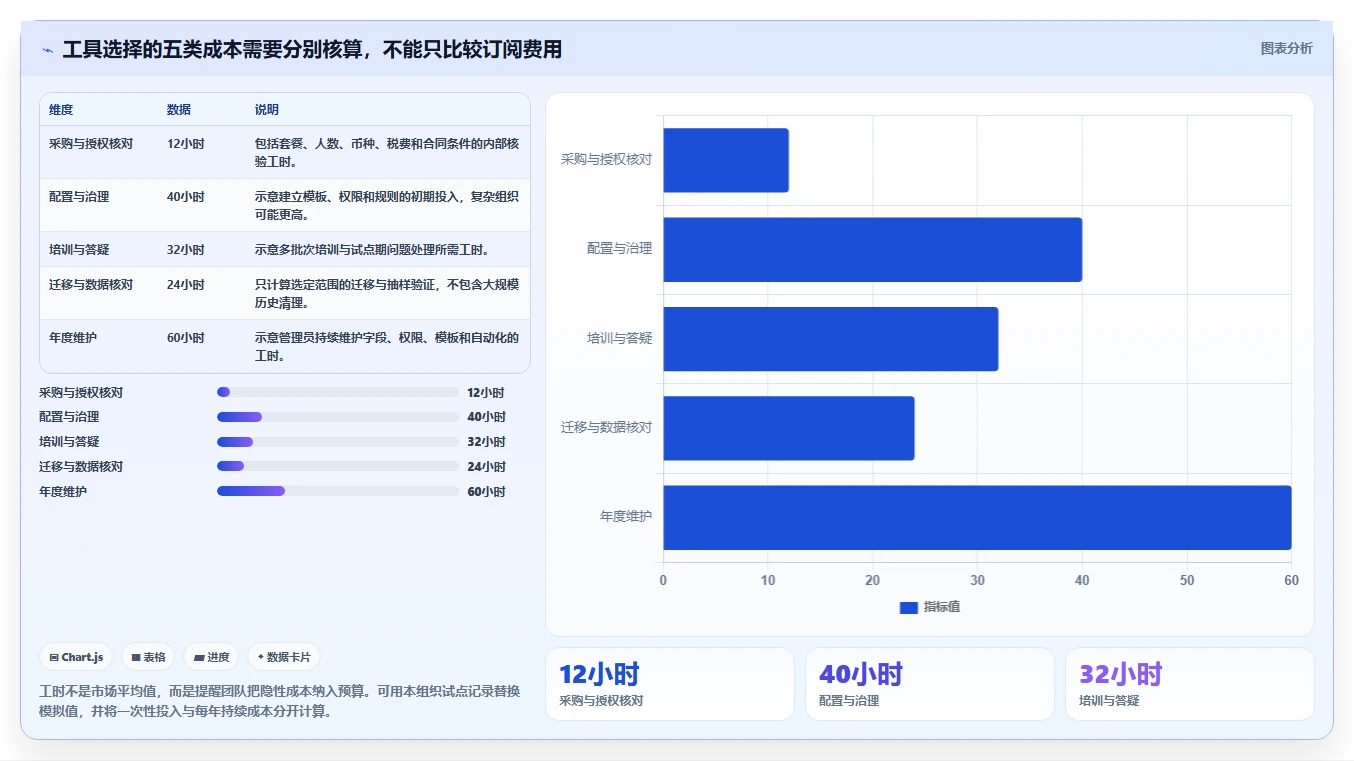Click the description starting 示意建立模板

pos(387,205)
